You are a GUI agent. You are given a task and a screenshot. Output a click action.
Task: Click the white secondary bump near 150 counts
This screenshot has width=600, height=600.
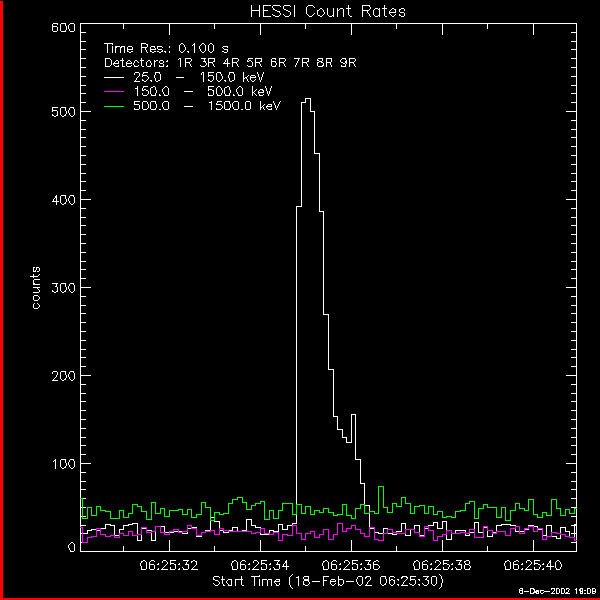click(x=353, y=415)
